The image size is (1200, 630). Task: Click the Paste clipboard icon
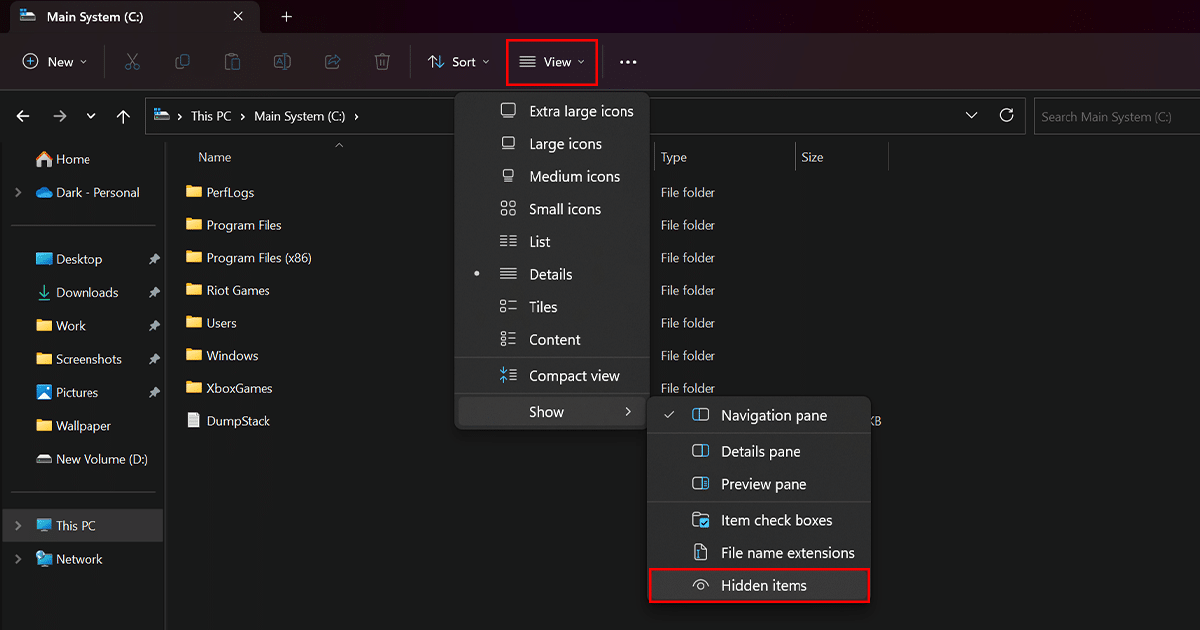click(232, 62)
